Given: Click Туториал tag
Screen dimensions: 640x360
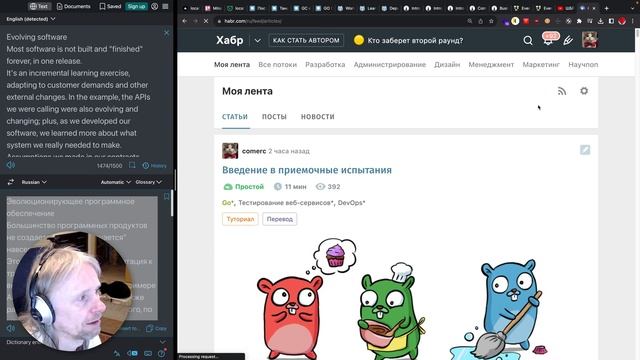Looking at the screenshot, I should tap(240, 219).
